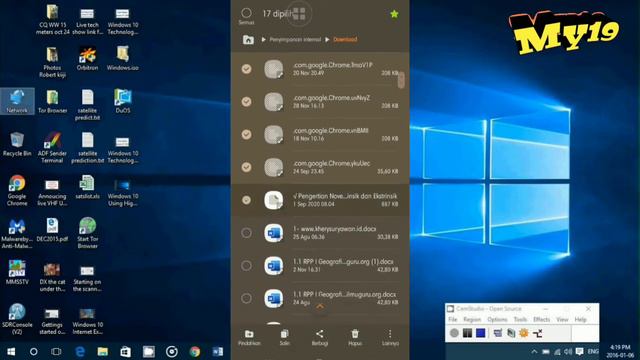The height and width of the screenshot is (360, 640).
Task: Tap the document icon of Pengertian Nove file
Action: [x=273, y=200]
